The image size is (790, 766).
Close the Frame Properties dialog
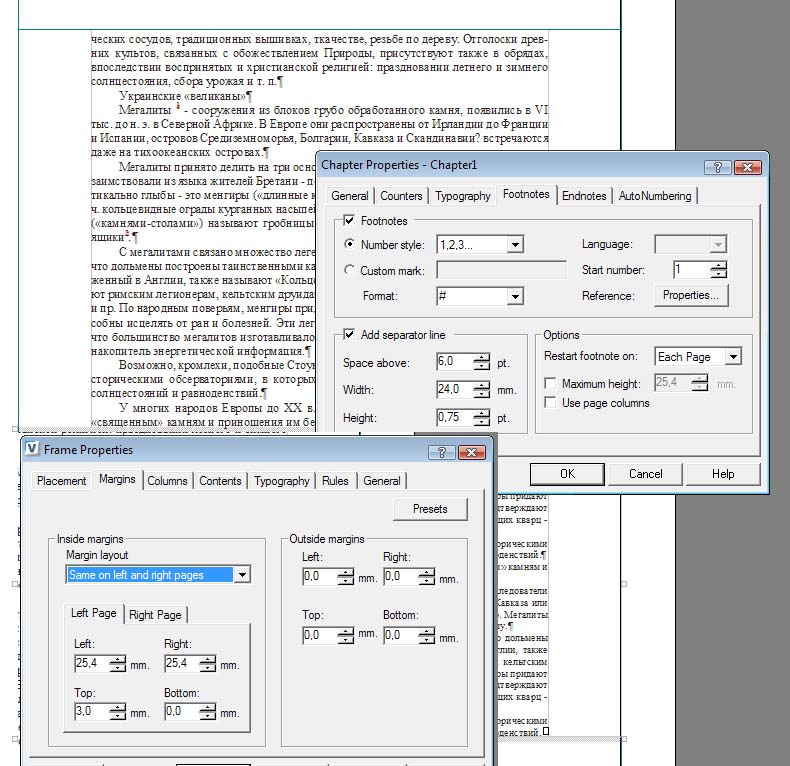click(472, 452)
